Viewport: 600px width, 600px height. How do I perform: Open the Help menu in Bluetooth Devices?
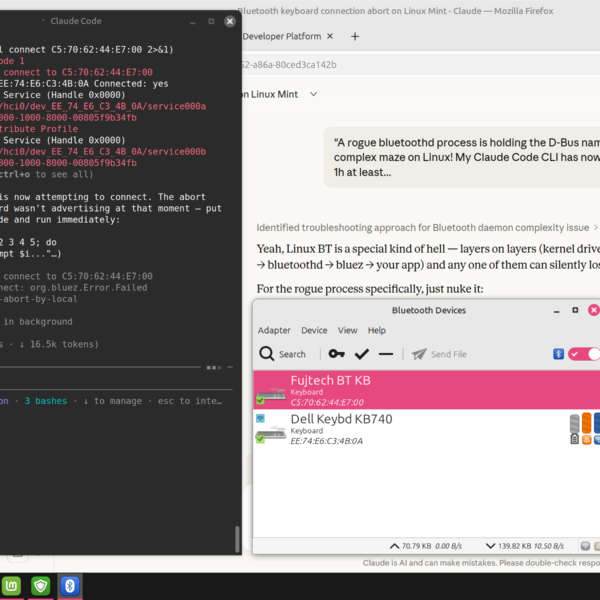pyautogui.click(x=376, y=330)
